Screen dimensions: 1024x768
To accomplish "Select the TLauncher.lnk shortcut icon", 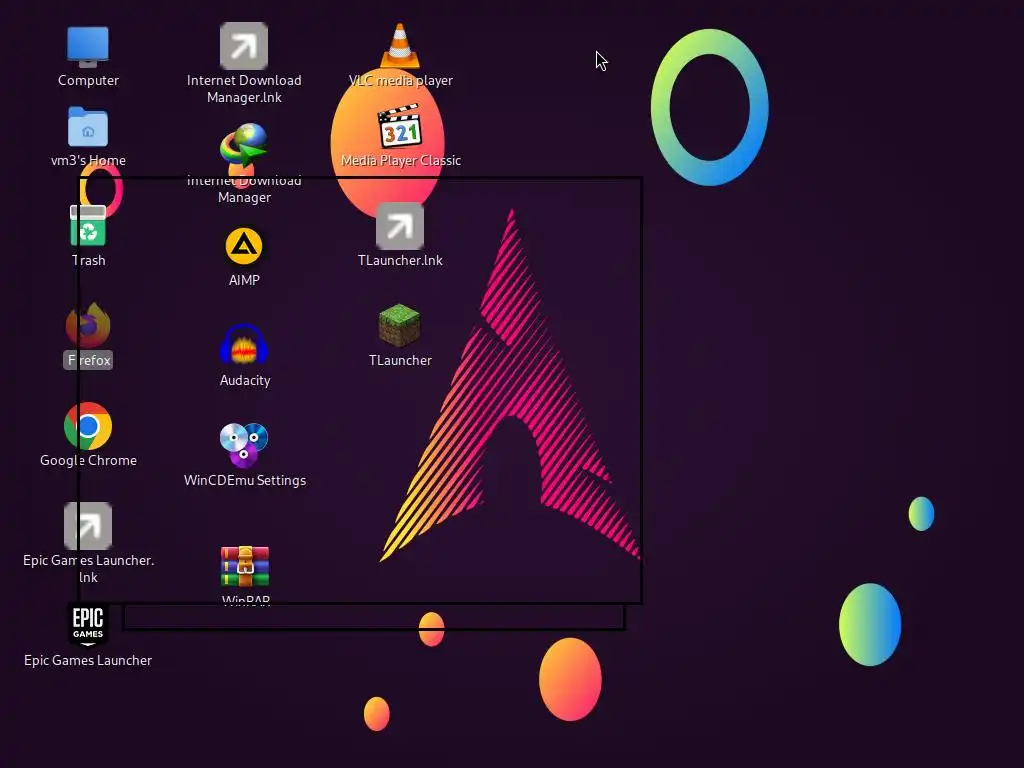I will pos(400,226).
